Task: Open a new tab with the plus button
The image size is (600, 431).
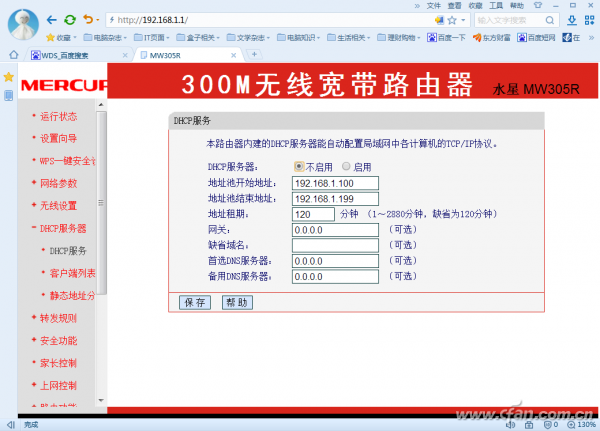Action: [x=254, y=55]
